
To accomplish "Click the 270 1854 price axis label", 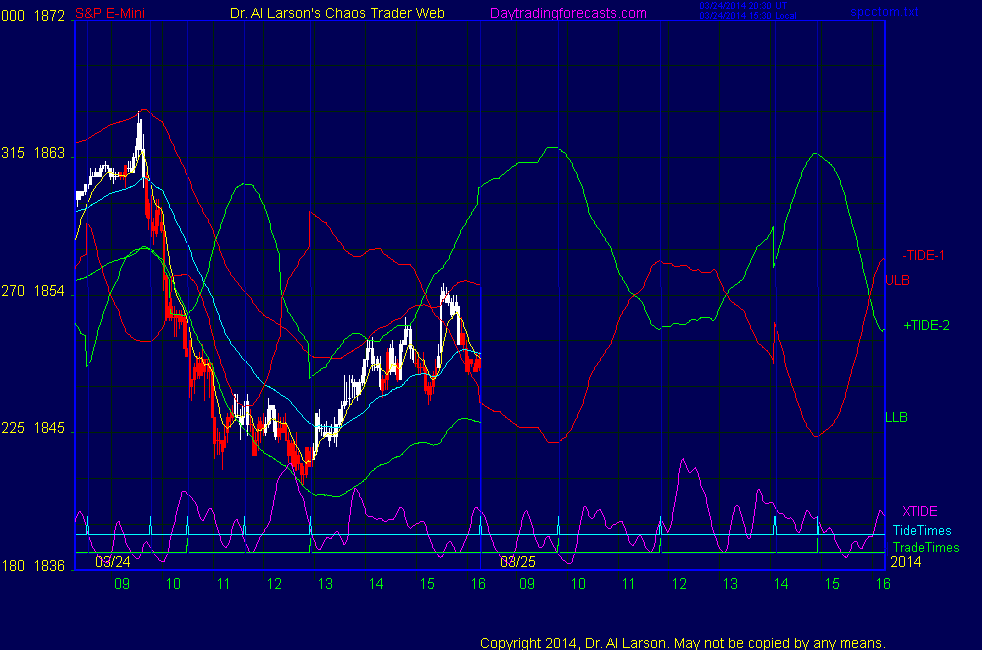I will [x=33, y=291].
